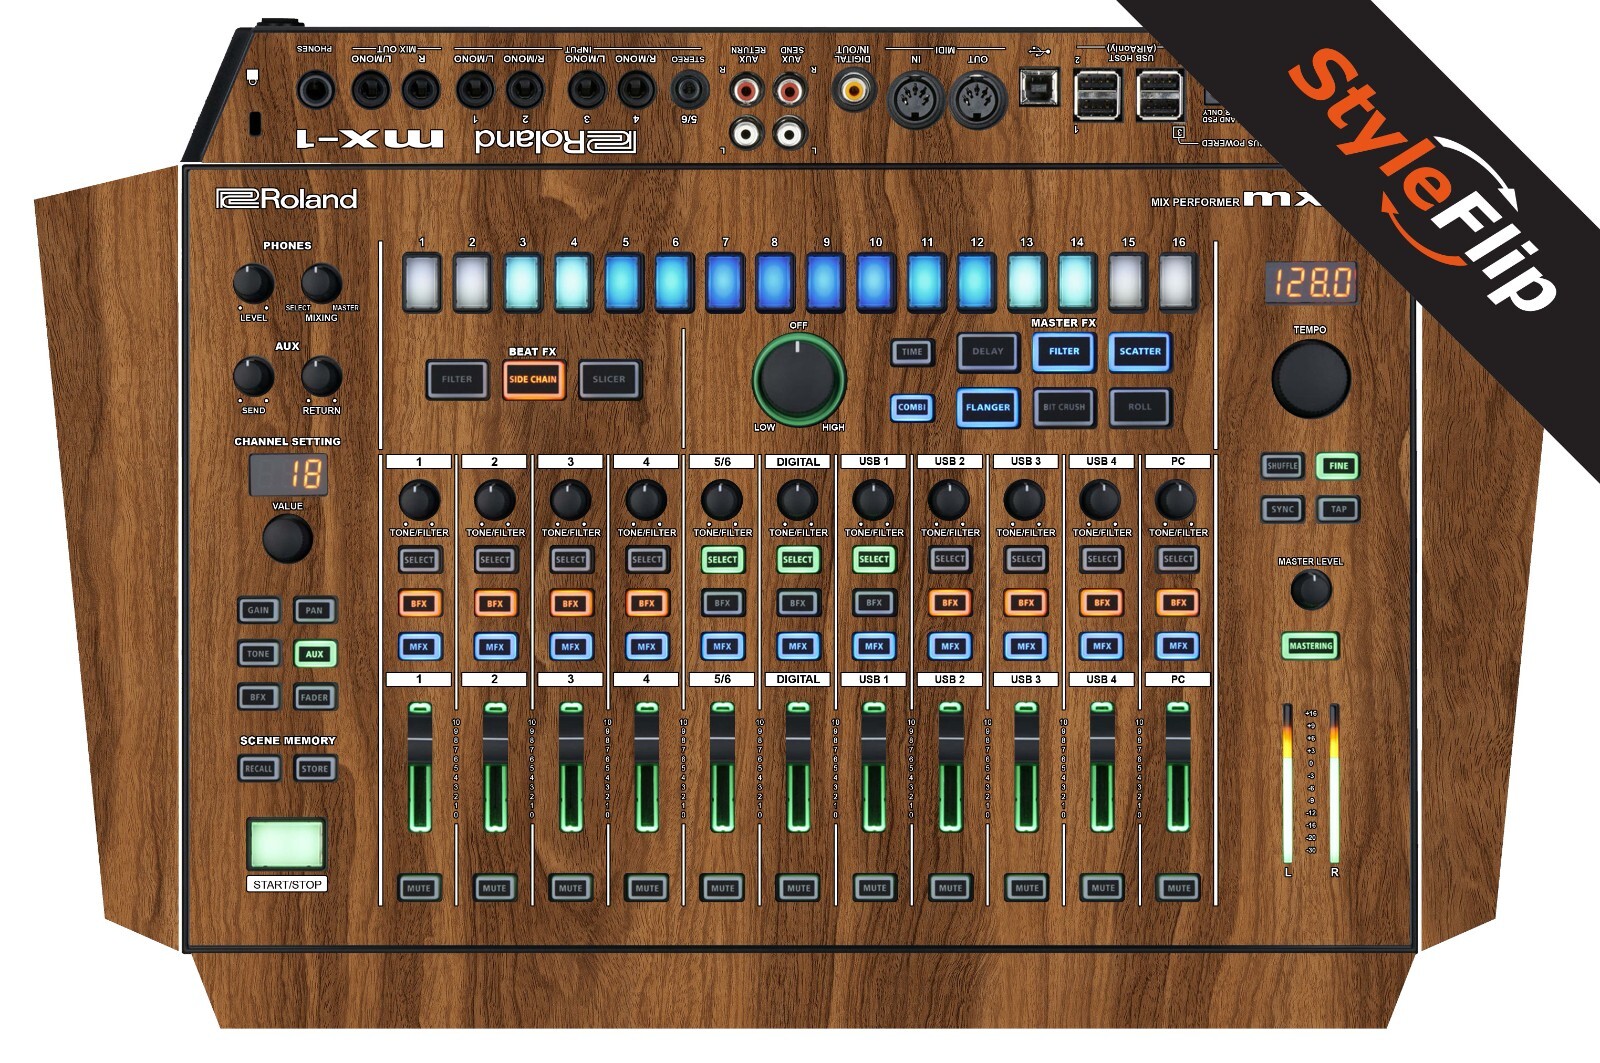
Task: Toggle MFX on the DIGITAL channel
Action: pyautogui.click(x=798, y=647)
